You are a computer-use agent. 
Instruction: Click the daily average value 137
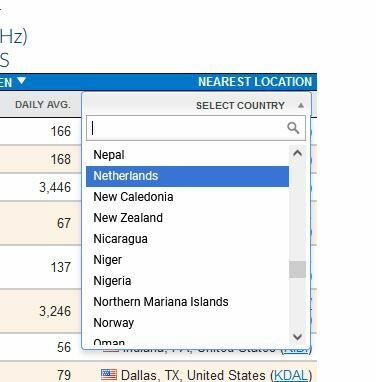click(61, 267)
